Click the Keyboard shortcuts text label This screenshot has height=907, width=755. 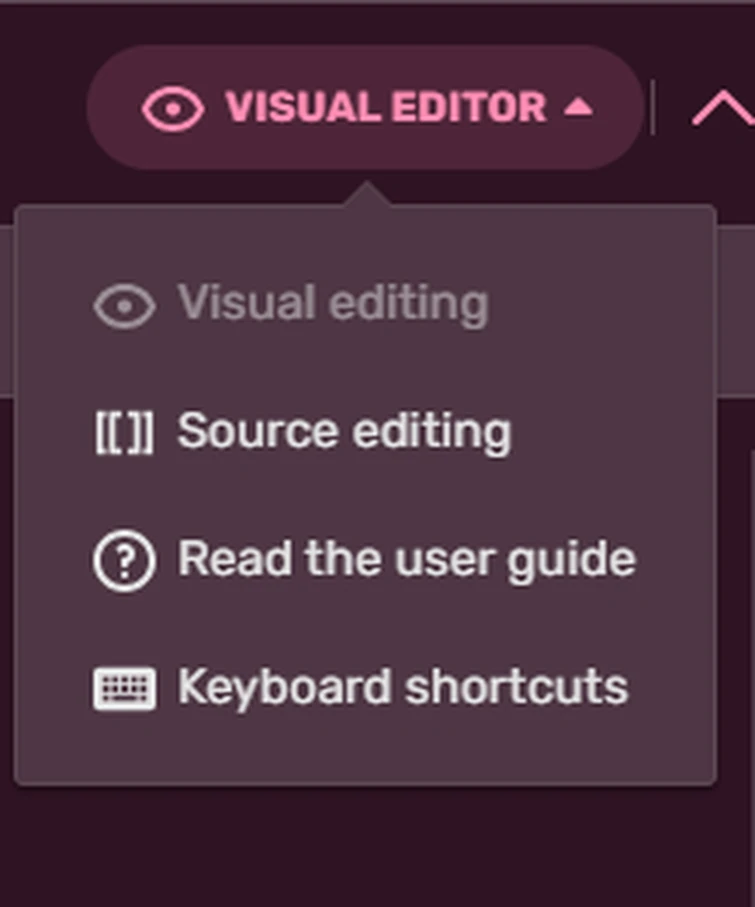coord(402,688)
